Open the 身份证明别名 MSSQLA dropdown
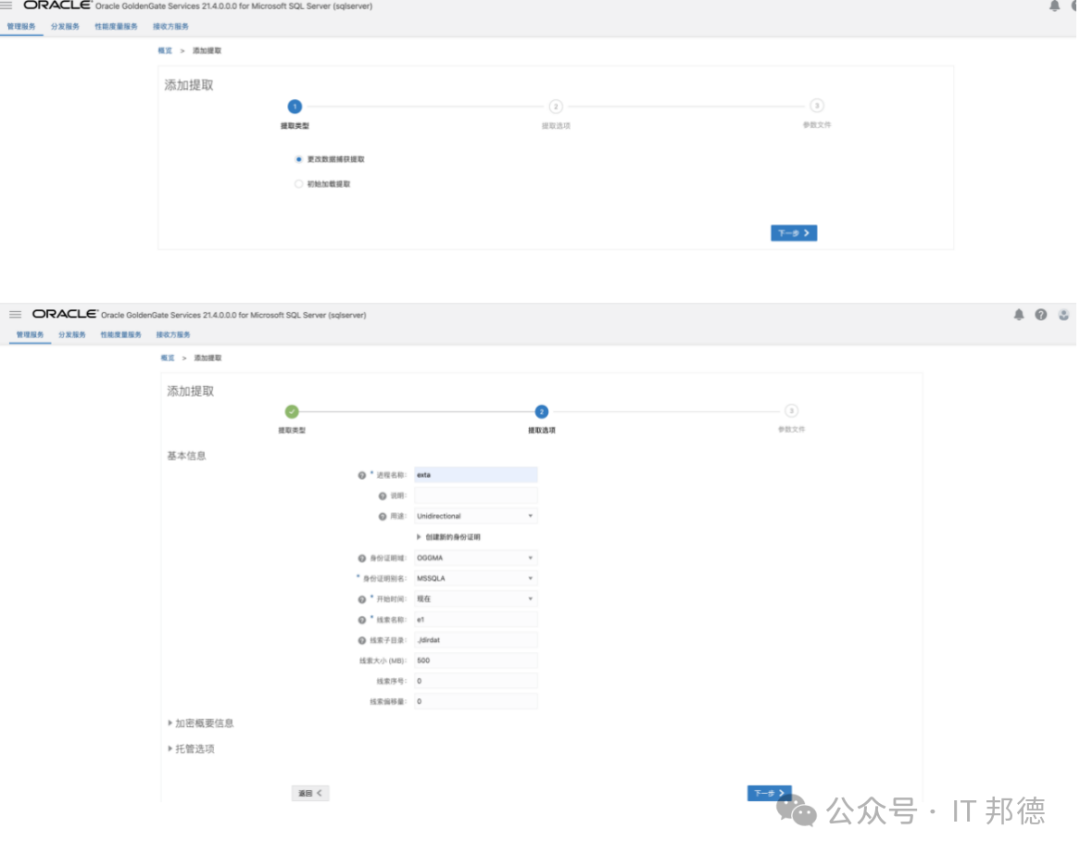1080x854 pixels. coord(476,578)
